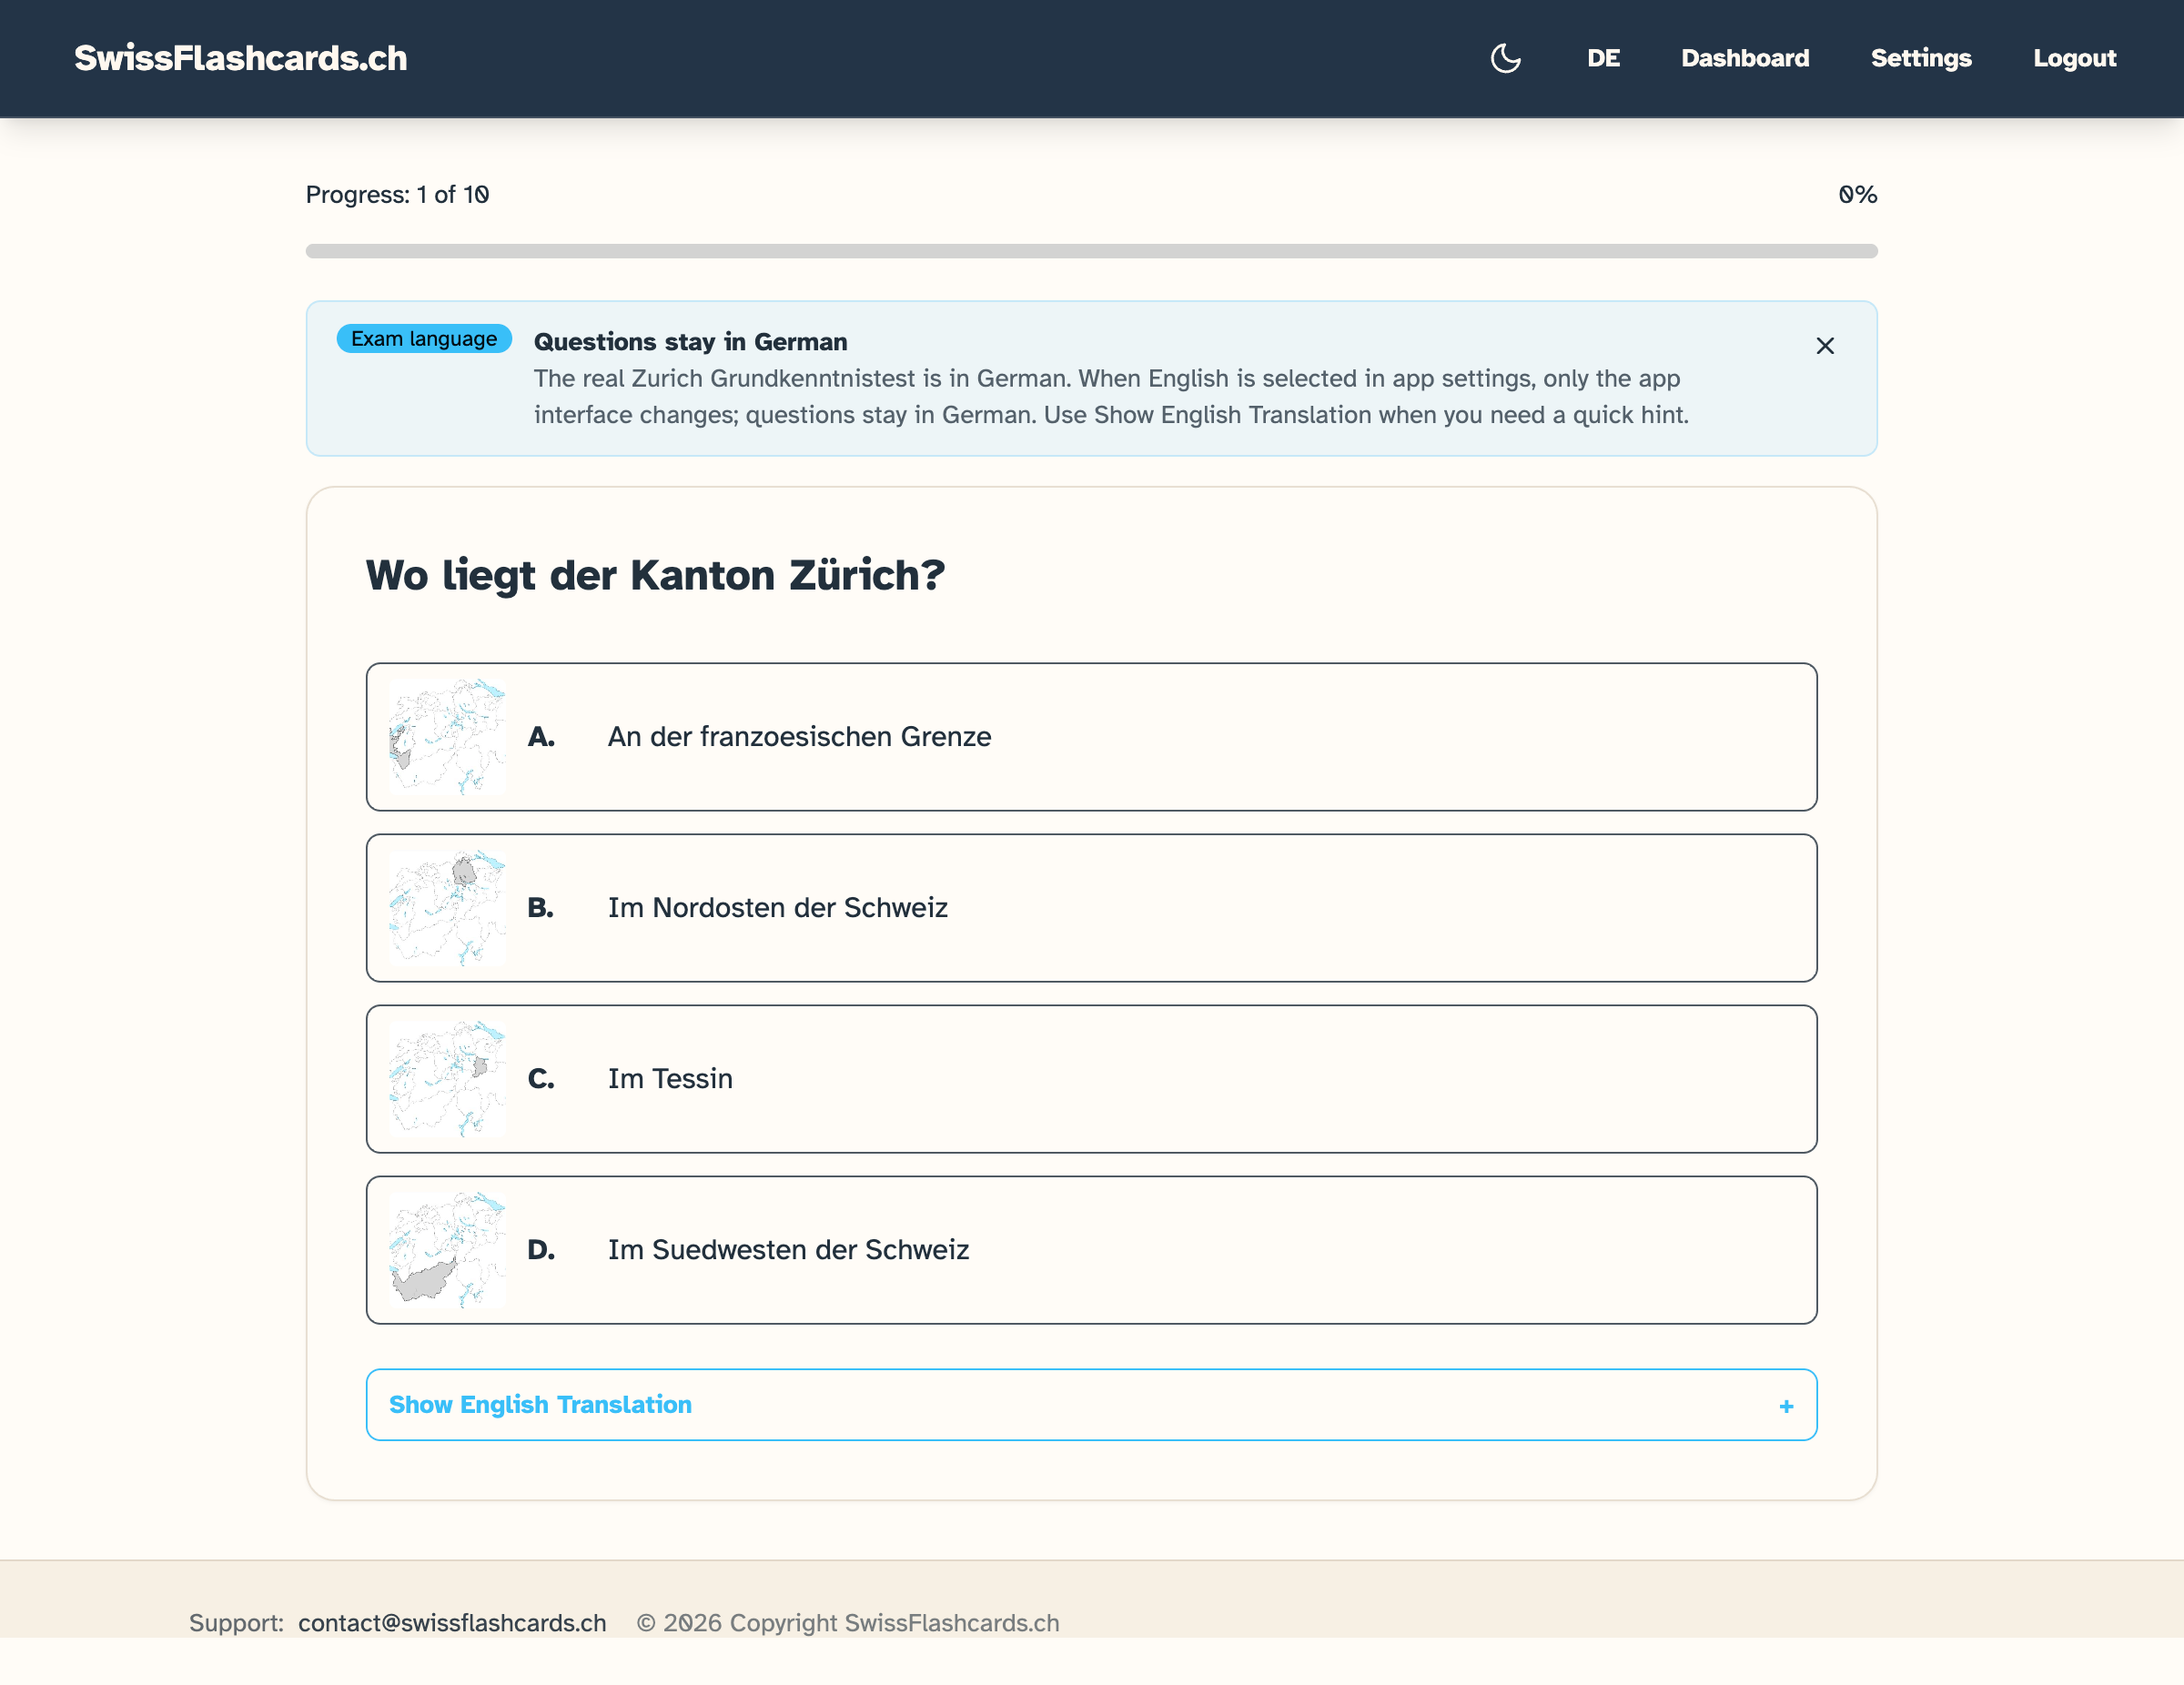Viewport: 2184px width, 1685px height.
Task: Click the '0%' progress value
Action: tap(1858, 195)
